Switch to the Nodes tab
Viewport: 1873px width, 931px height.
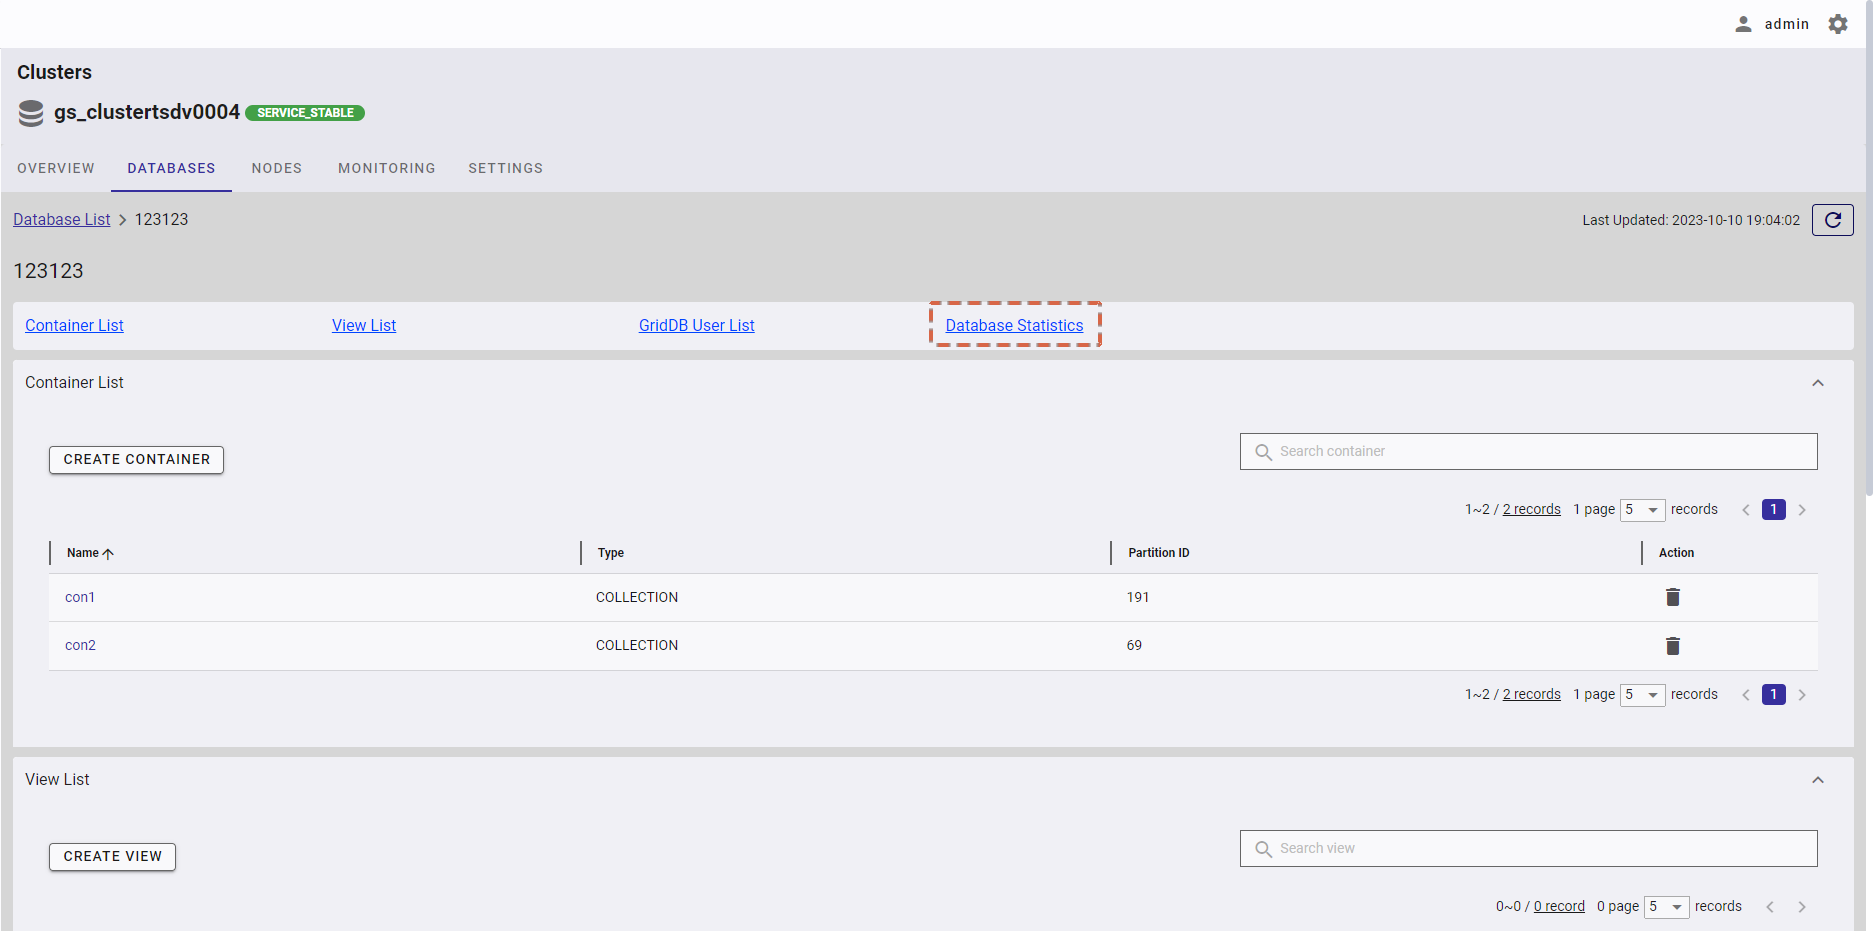(x=276, y=168)
